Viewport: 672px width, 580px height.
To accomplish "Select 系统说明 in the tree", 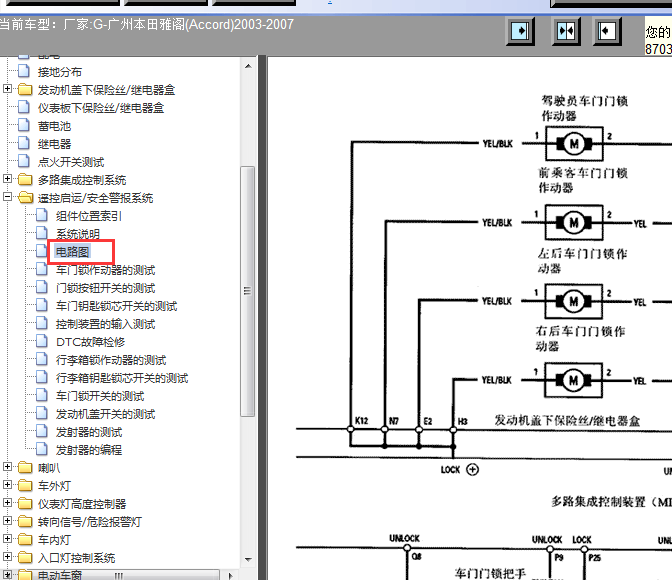I will [78, 234].
